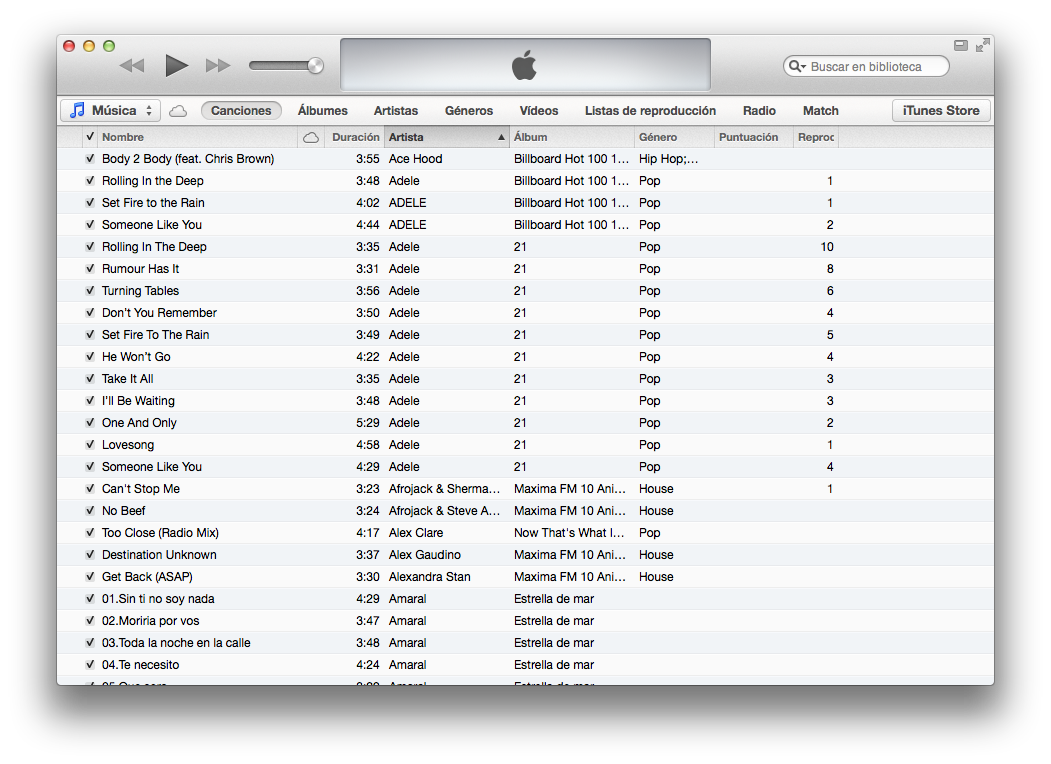Image resolution: width=1051 pixels, height=764 pixels.
Task: Sort by the Álbum column header
Action: 572,137
